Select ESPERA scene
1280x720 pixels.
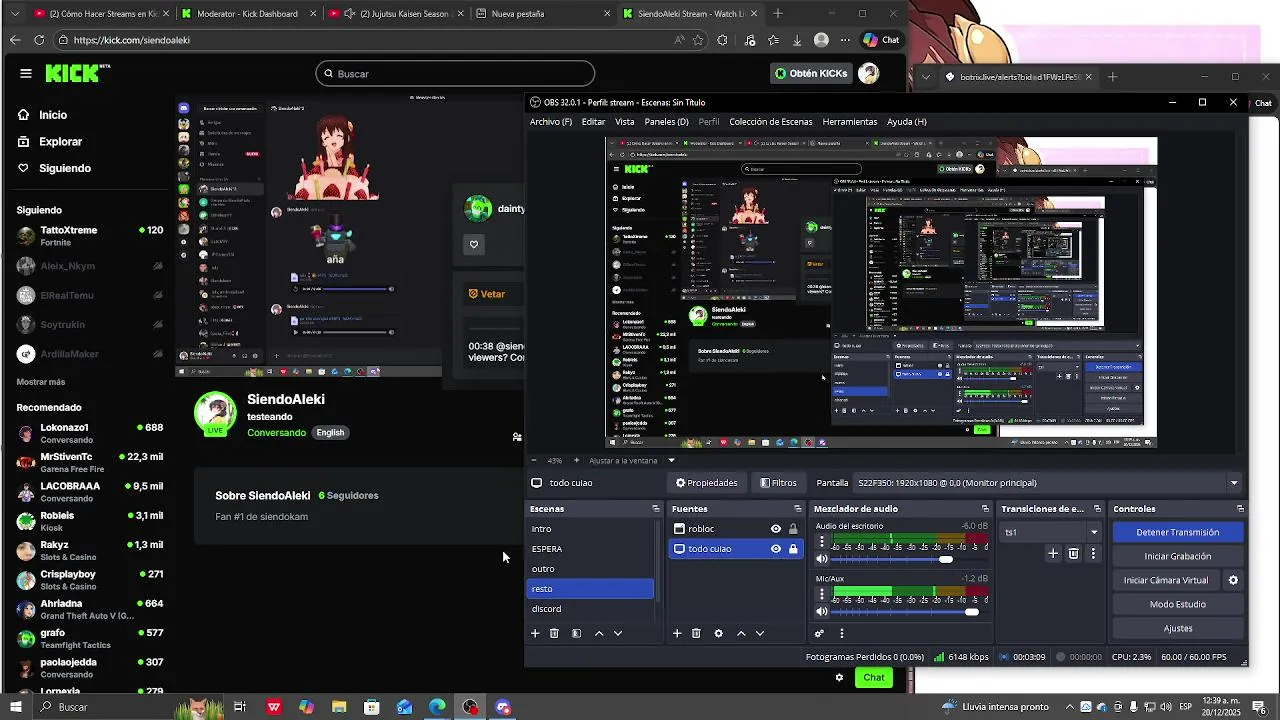pos(590,549)
